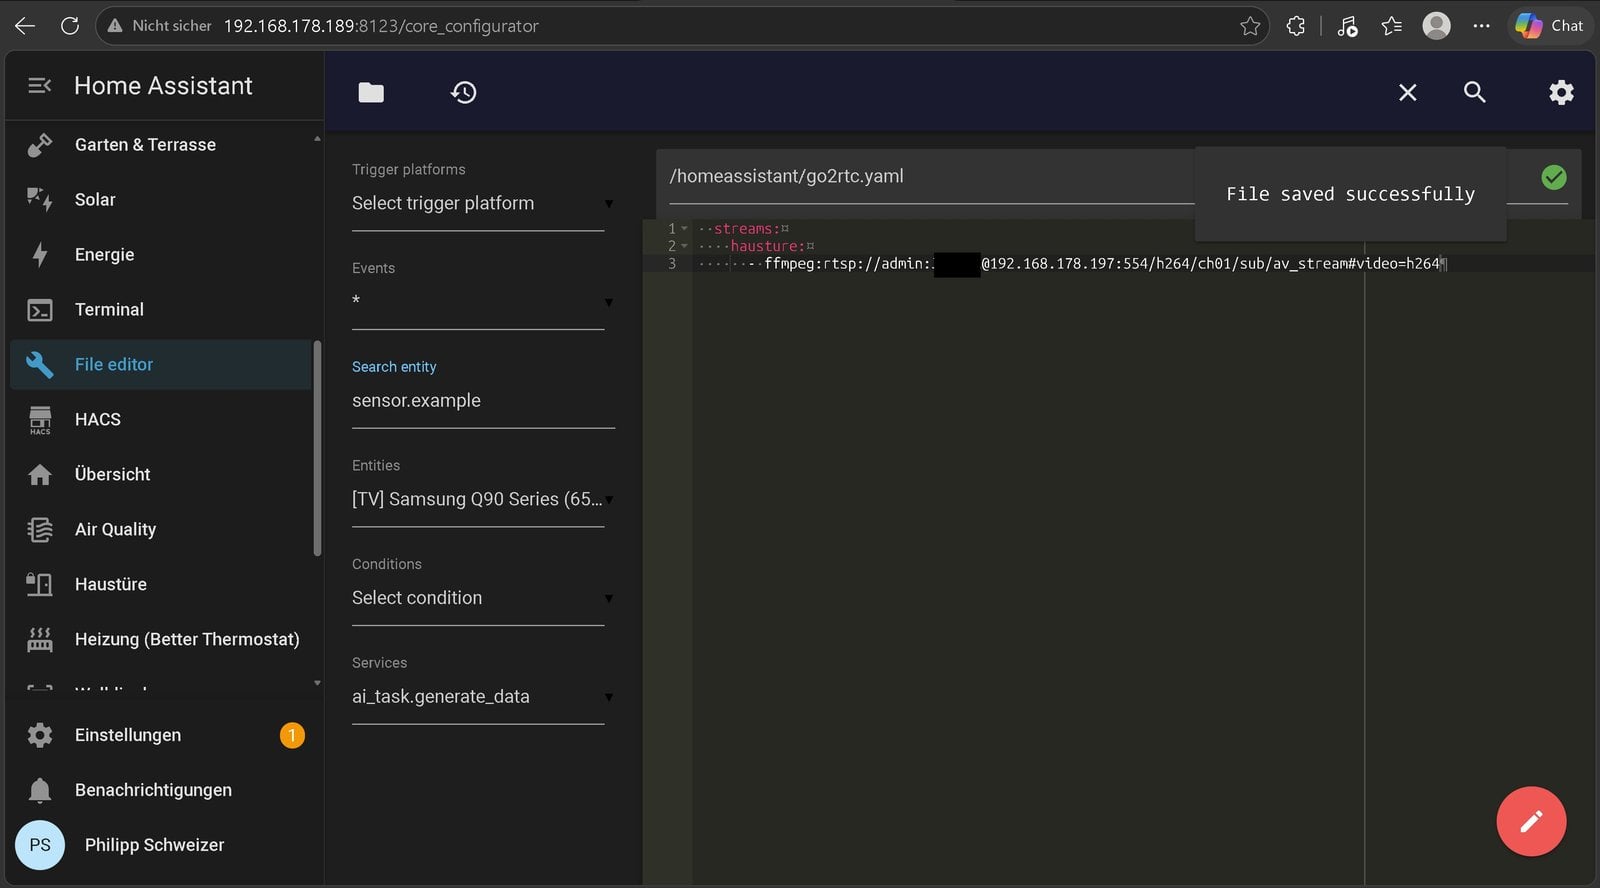
Task: Open the Übersicht dashboard link
Action: click(162, 475)
